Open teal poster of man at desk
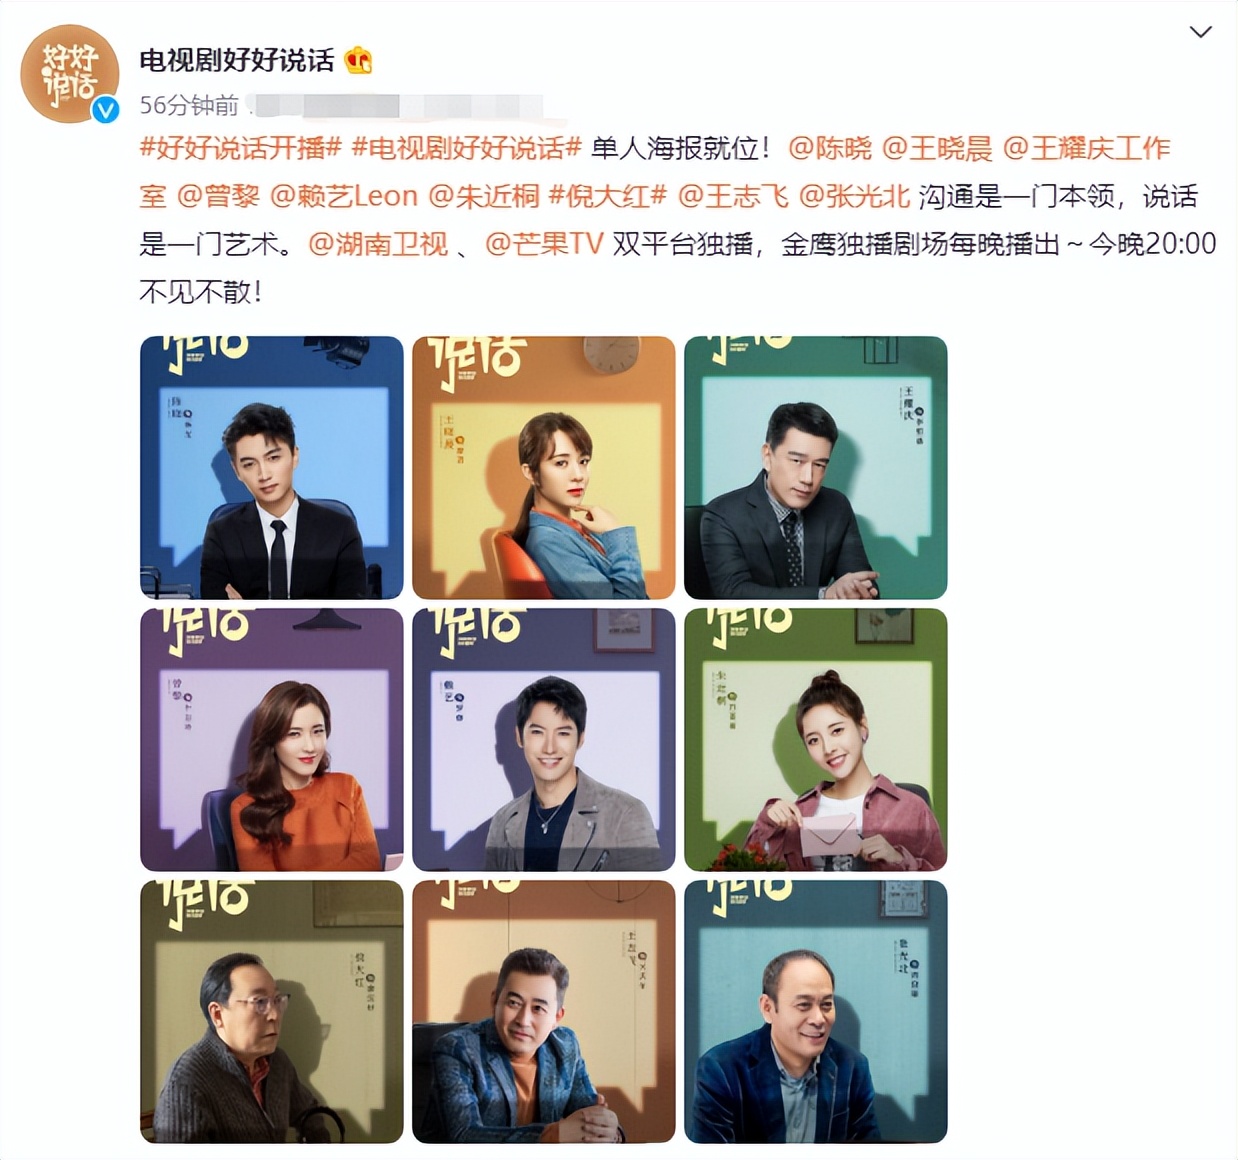Screen dimensions: 1238x1160 point(816,468)
